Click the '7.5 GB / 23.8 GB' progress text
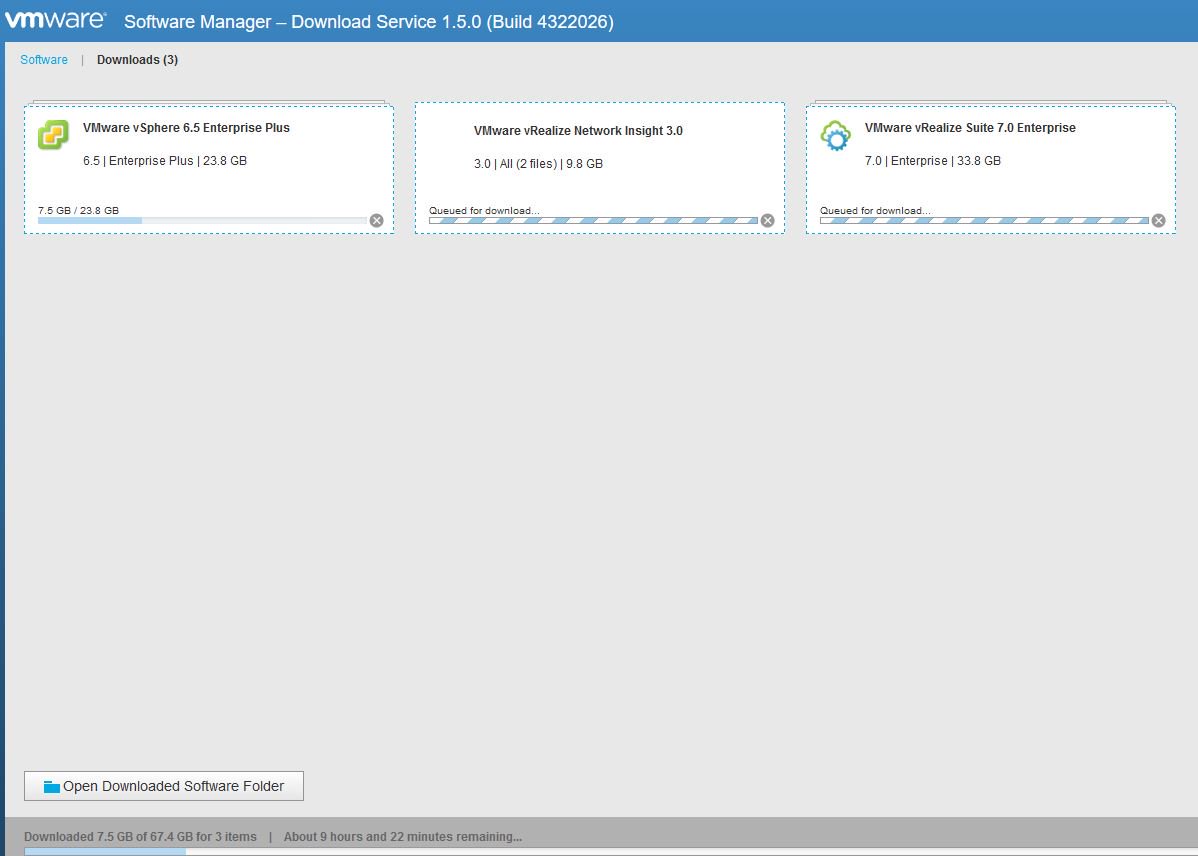The height and width of the screenshot is (856, 1198). coord(79,210)
